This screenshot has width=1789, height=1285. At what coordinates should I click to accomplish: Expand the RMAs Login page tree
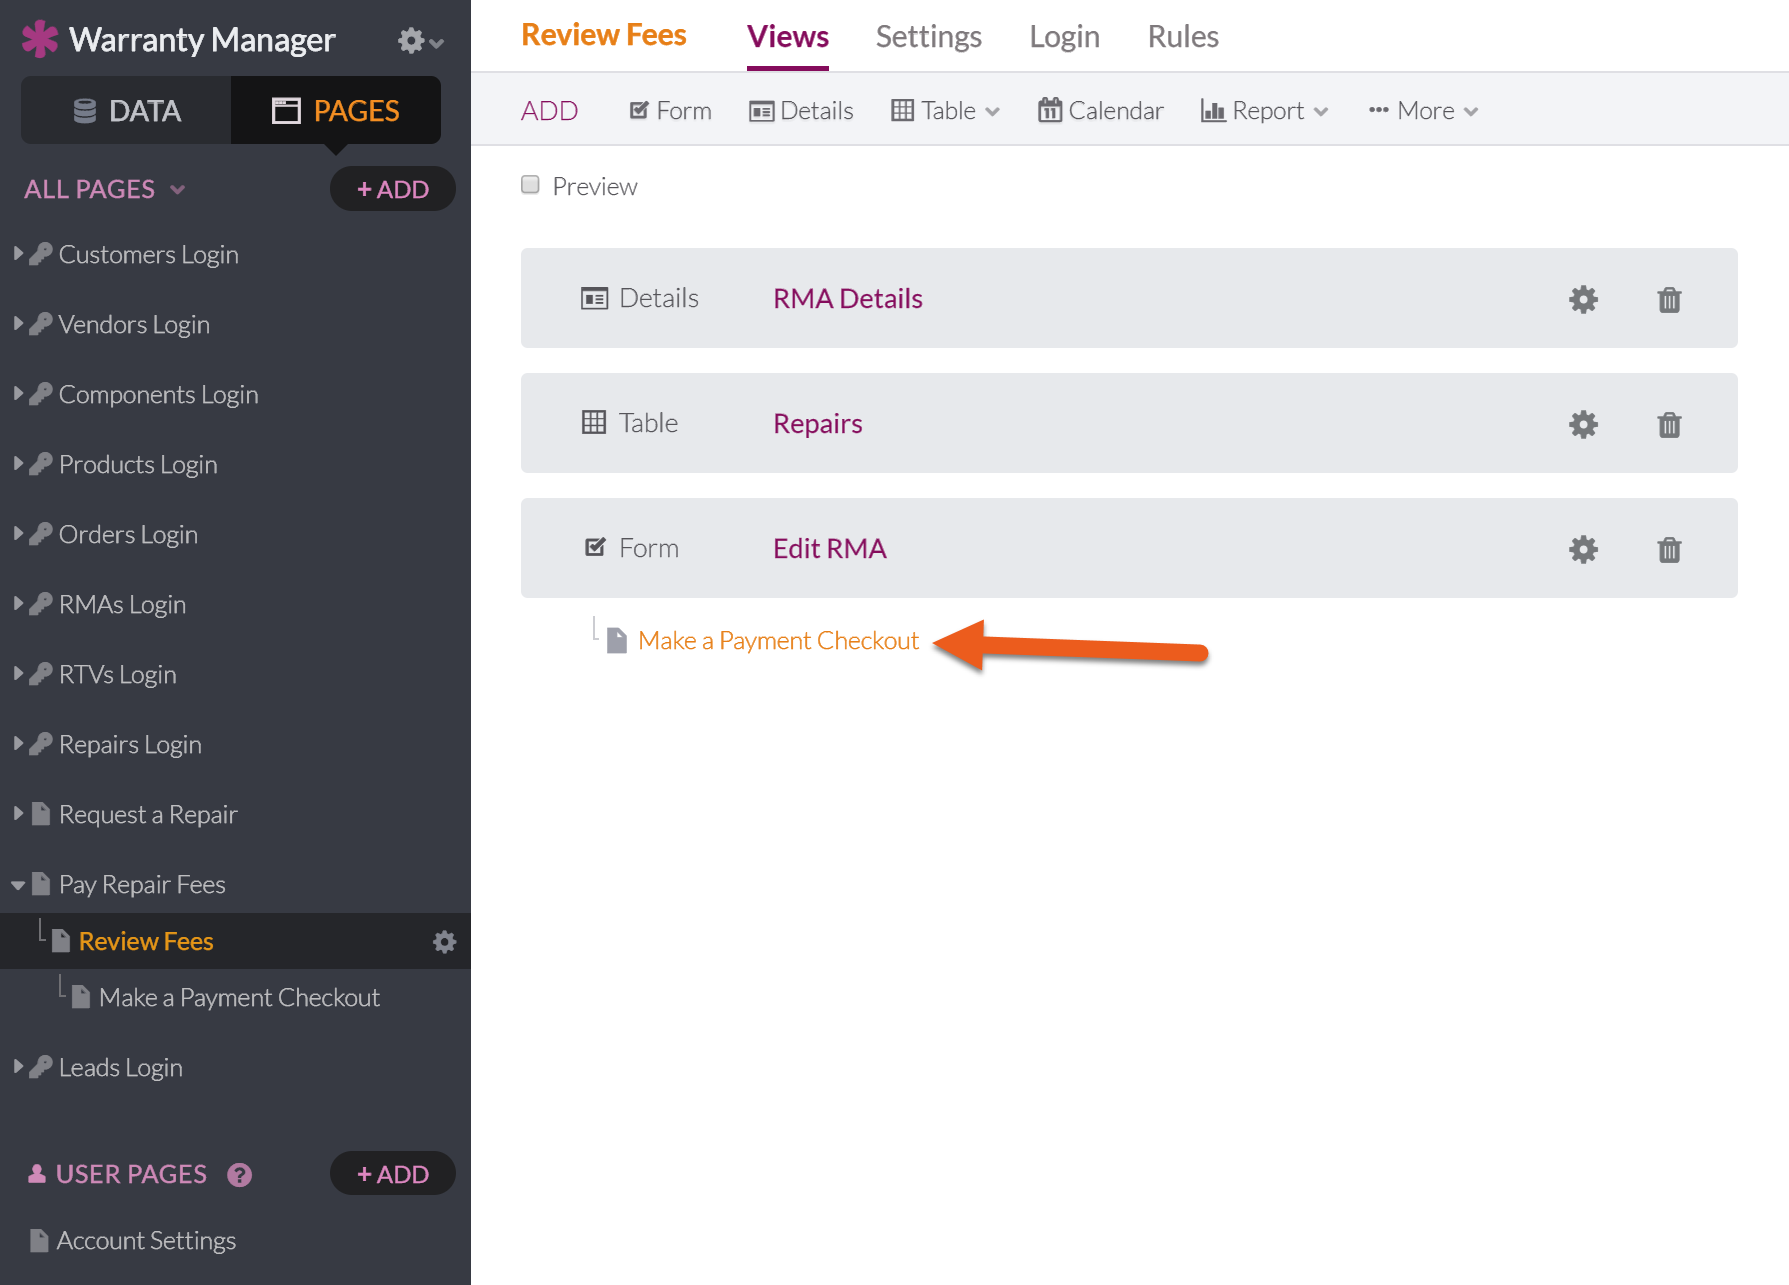click(18, 604)
